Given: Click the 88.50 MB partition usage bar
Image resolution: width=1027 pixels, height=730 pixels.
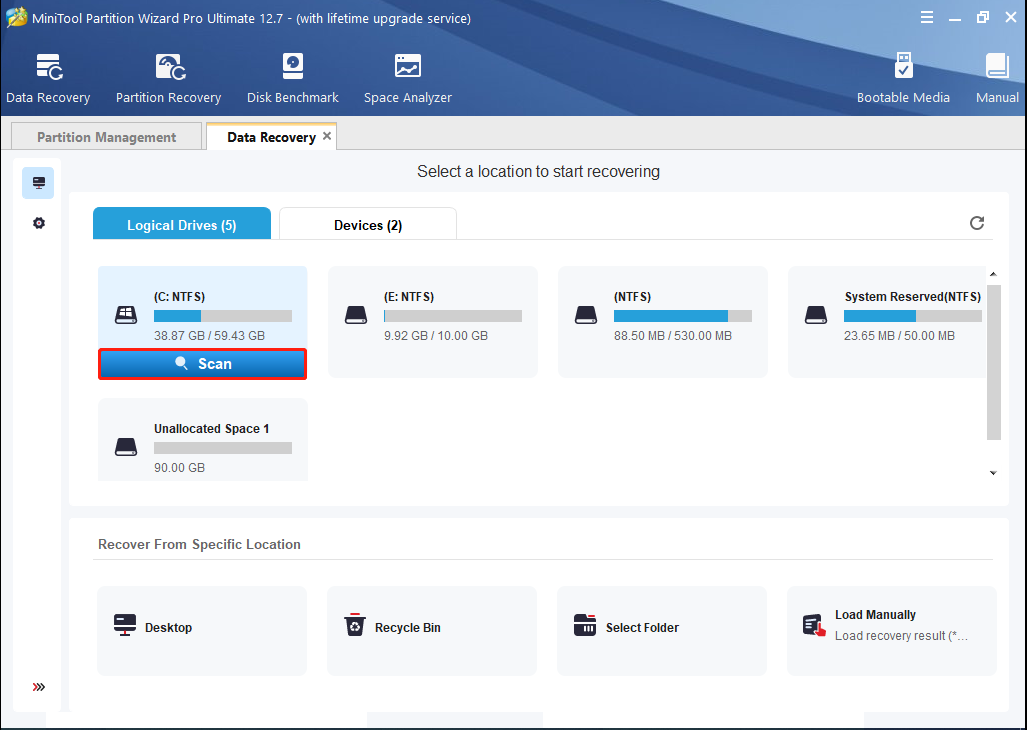Looking at the screenshot, I should [x=682, y=316].
